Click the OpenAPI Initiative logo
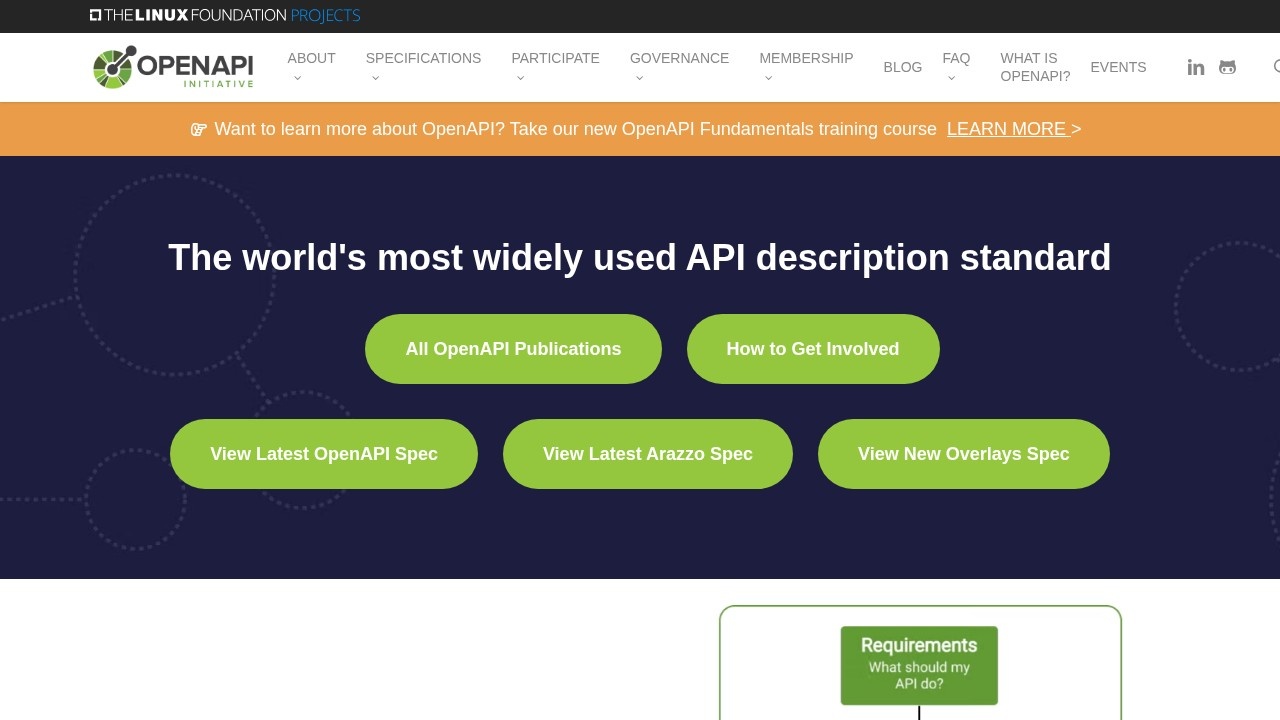This screenshot has width=1280, height=720. point(173,67)
